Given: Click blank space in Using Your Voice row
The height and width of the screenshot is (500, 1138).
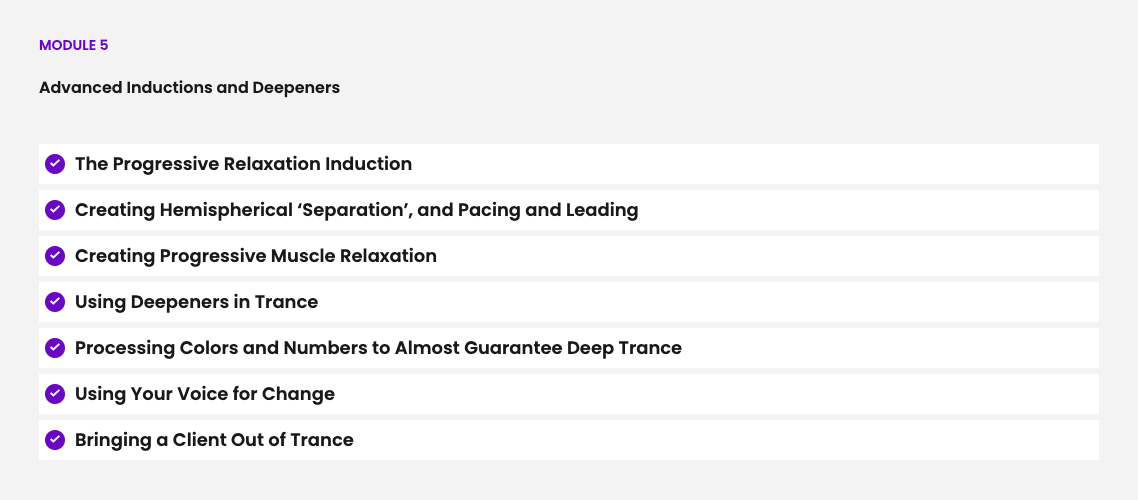Looking at the screenshot, I should click(700, 394).
